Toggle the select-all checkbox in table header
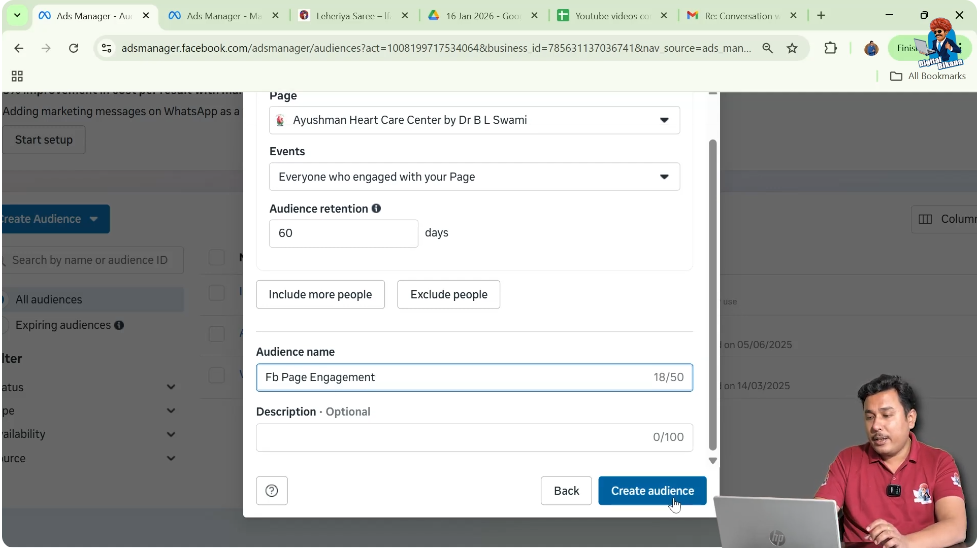Viewport: 978px width, 548px height. coord(216,257)
